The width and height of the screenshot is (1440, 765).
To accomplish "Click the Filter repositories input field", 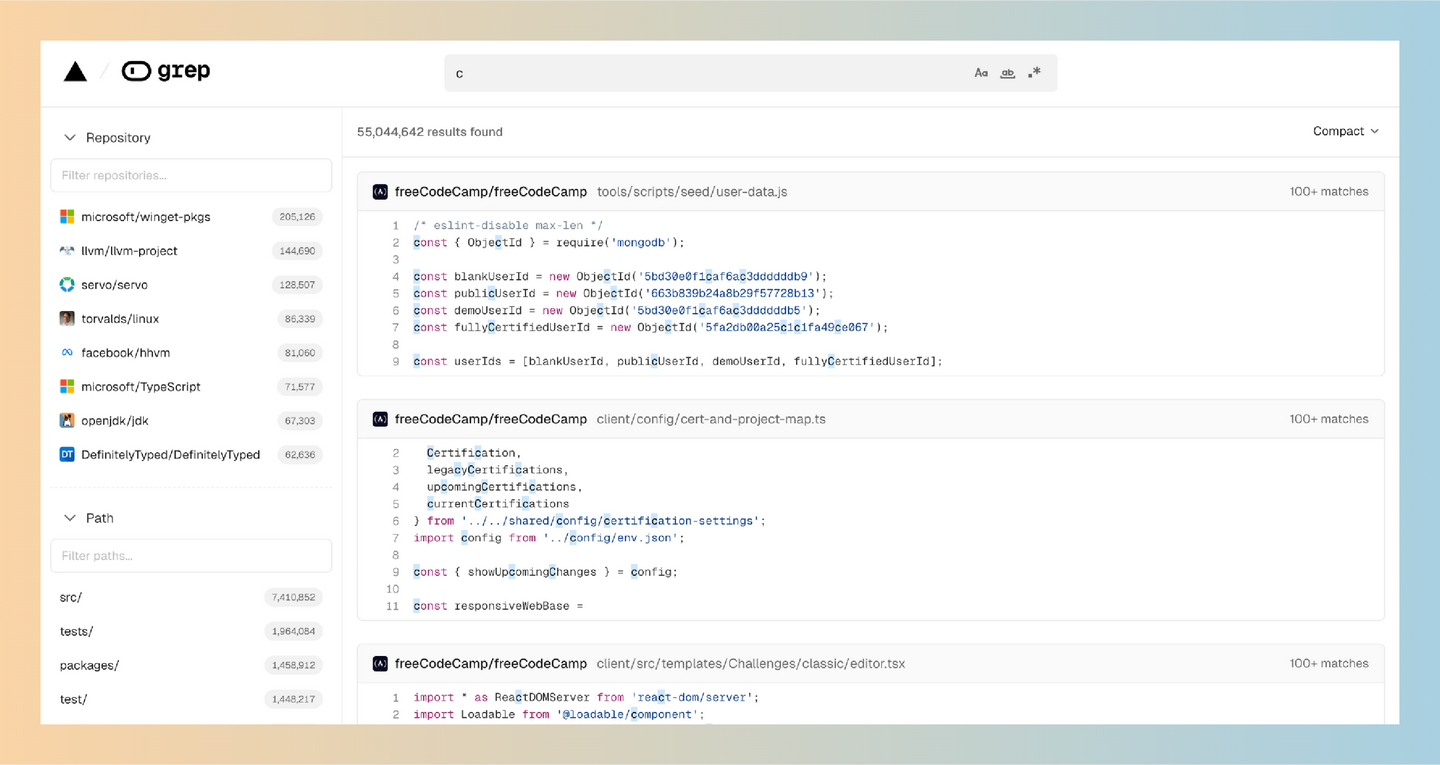I will point(191,175).
